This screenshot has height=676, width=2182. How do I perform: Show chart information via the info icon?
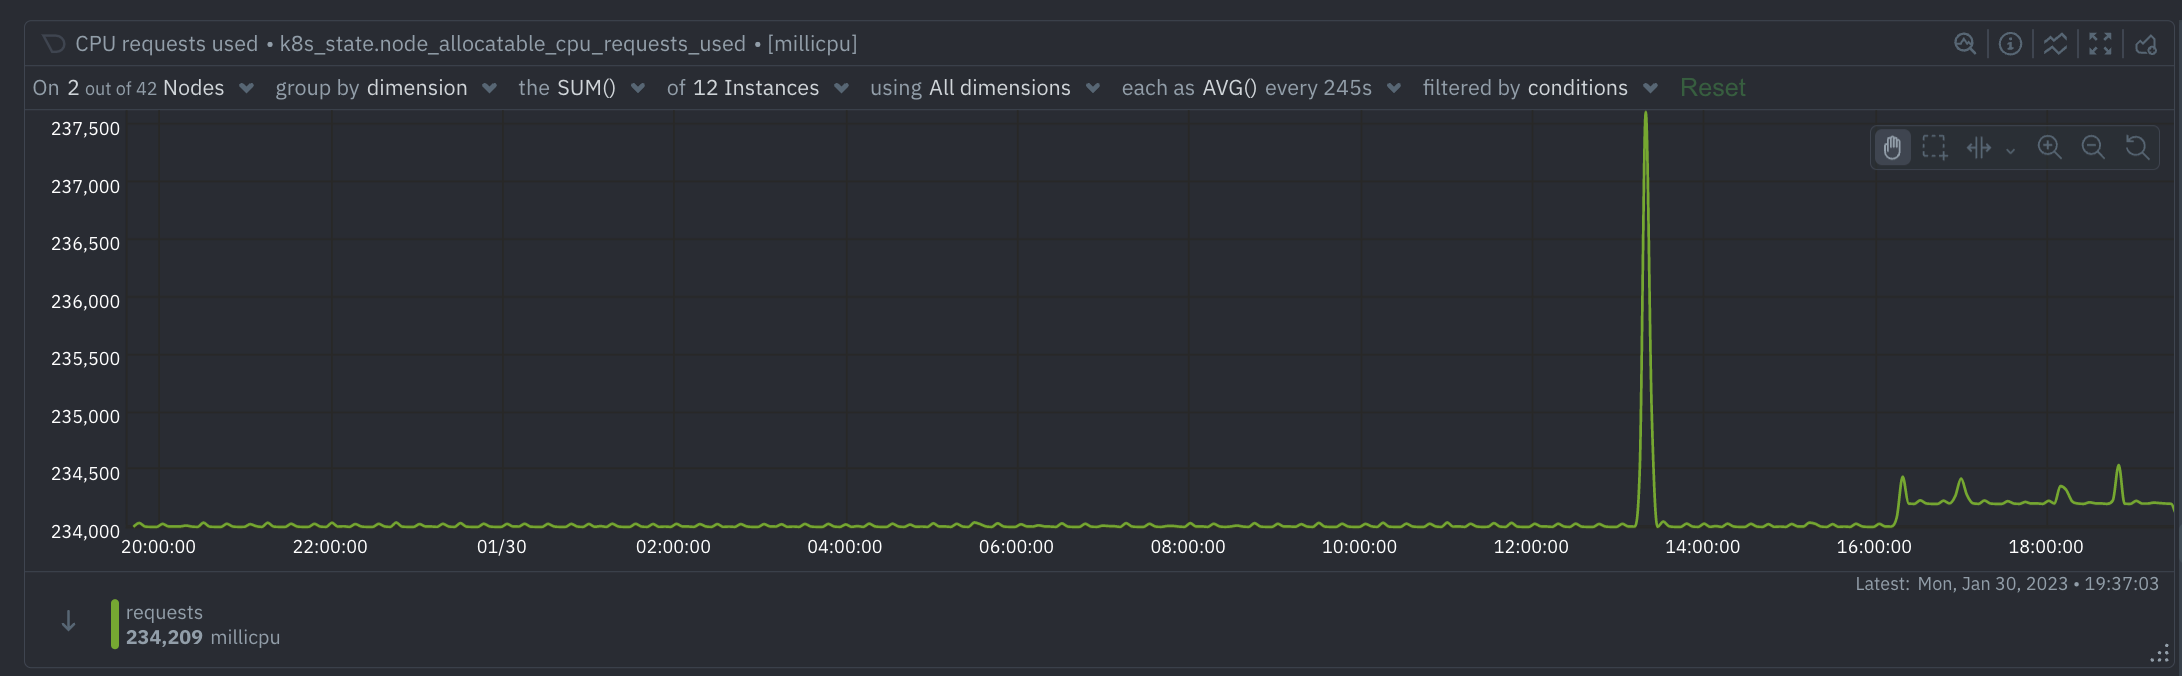pos(2010,44)
